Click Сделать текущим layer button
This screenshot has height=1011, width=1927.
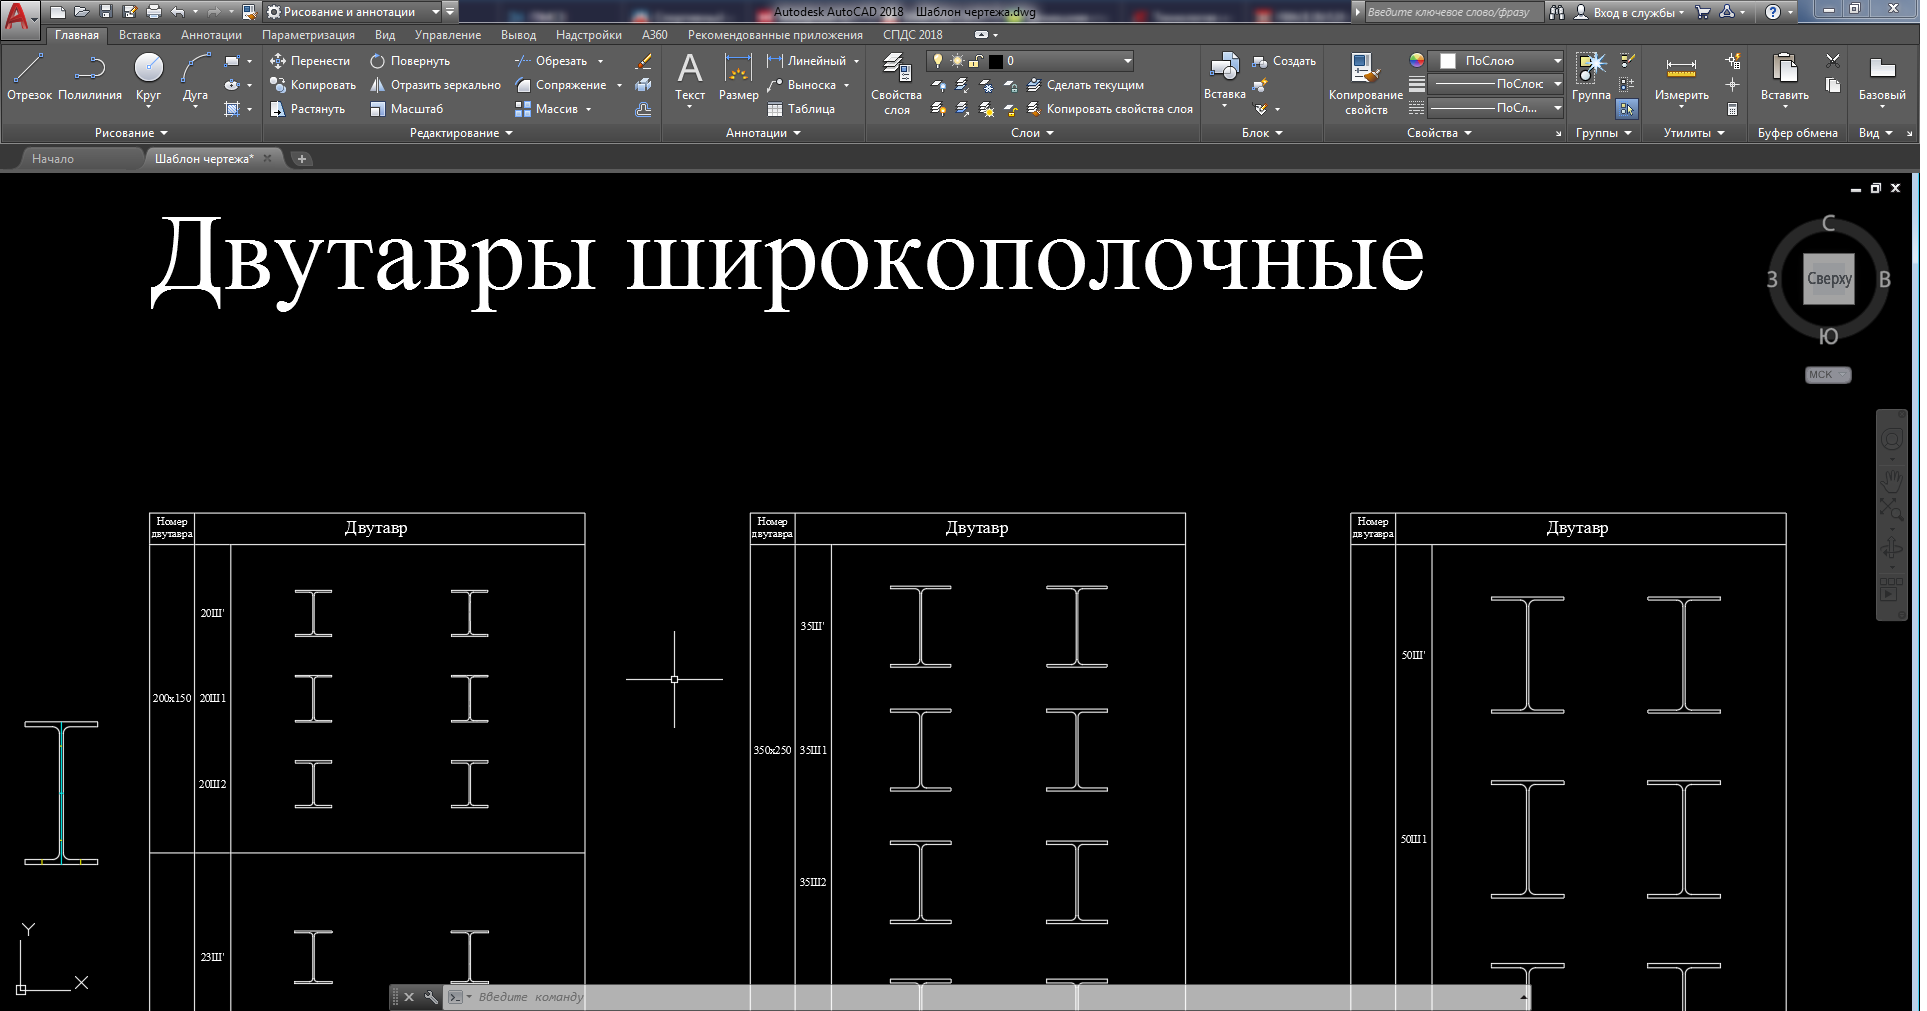1085,85
